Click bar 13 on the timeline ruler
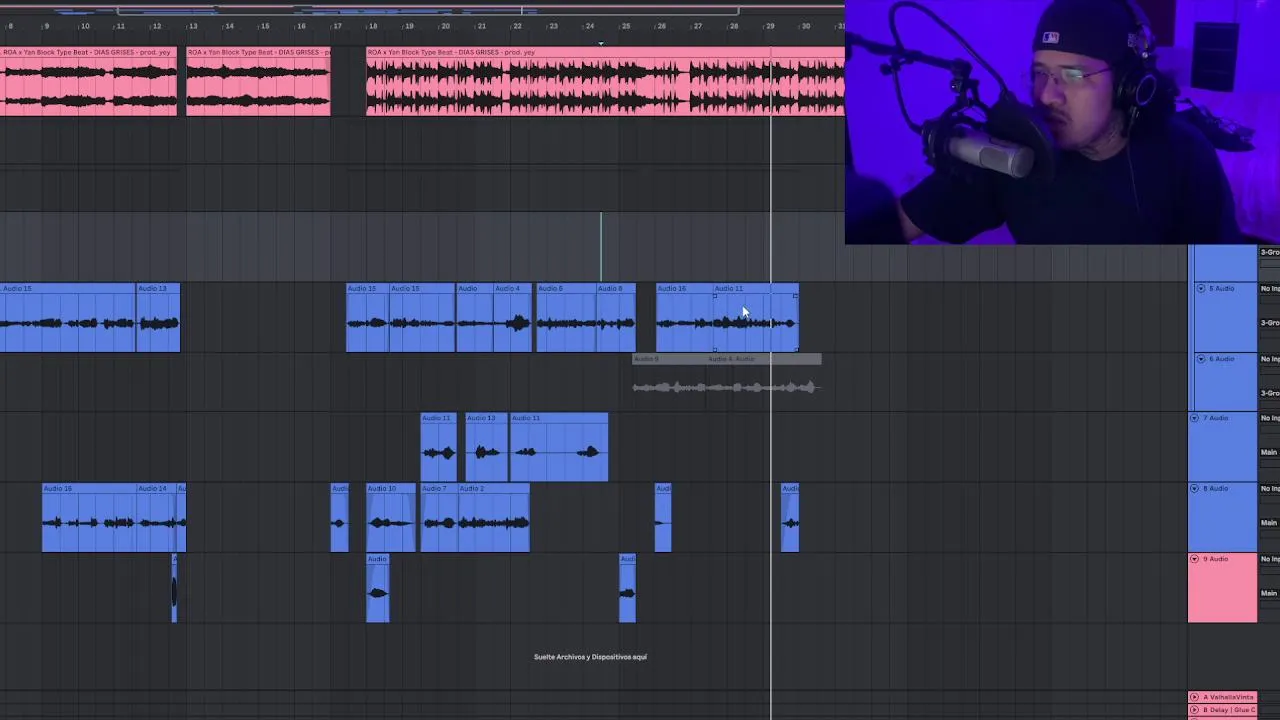 193,26
